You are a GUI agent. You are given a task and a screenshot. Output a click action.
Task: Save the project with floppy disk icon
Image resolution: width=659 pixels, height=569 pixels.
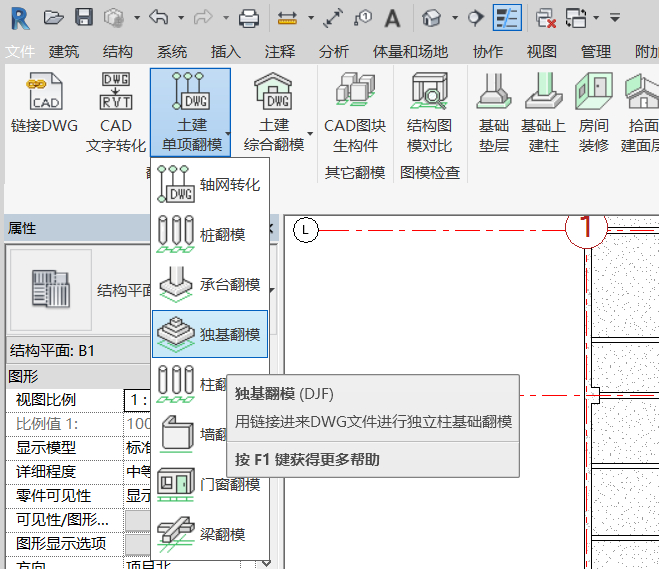point(84,17)
